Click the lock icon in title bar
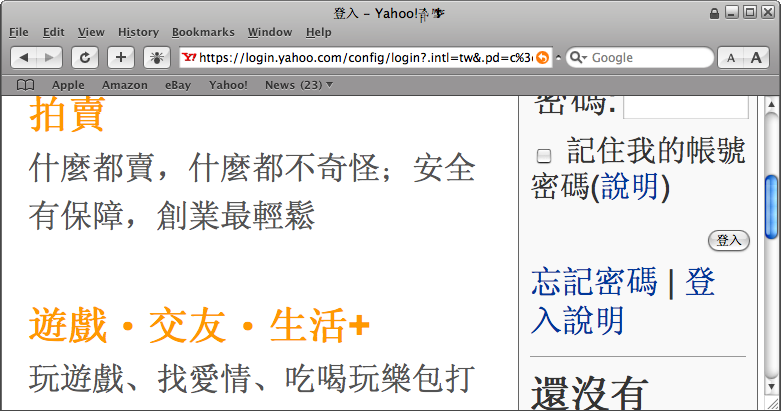This screenshot has width=781, height=411. [714, 13]
